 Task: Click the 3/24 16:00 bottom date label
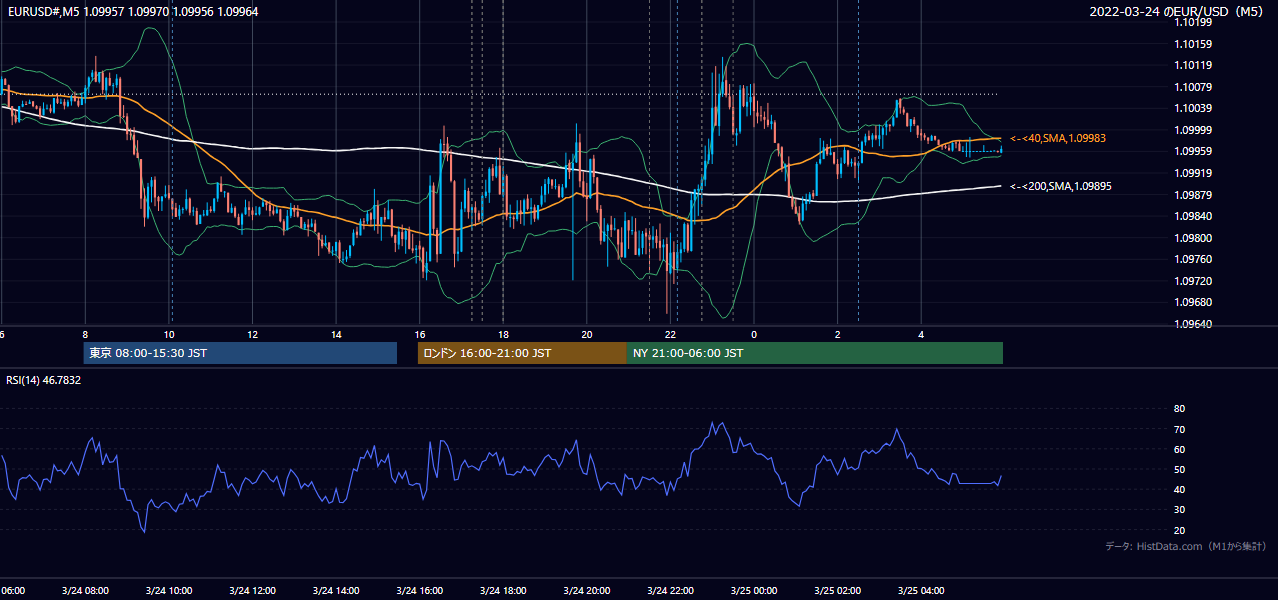click(420, 591)
